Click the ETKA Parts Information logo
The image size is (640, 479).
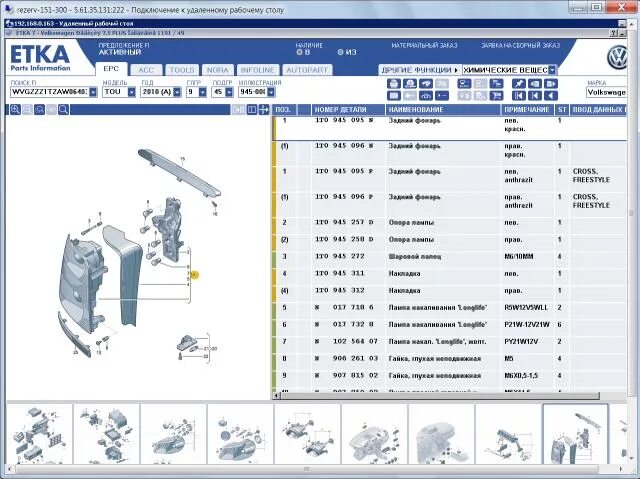pos(40,58)
